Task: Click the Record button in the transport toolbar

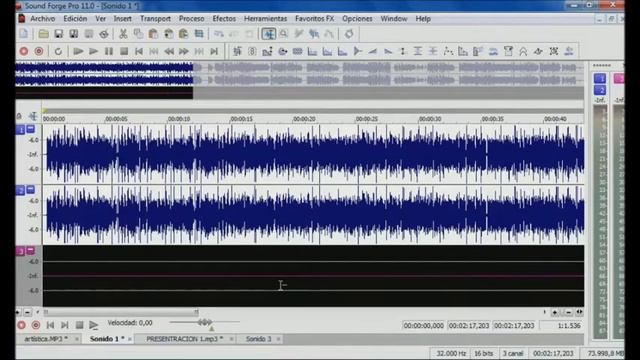Action: point(24,51)
